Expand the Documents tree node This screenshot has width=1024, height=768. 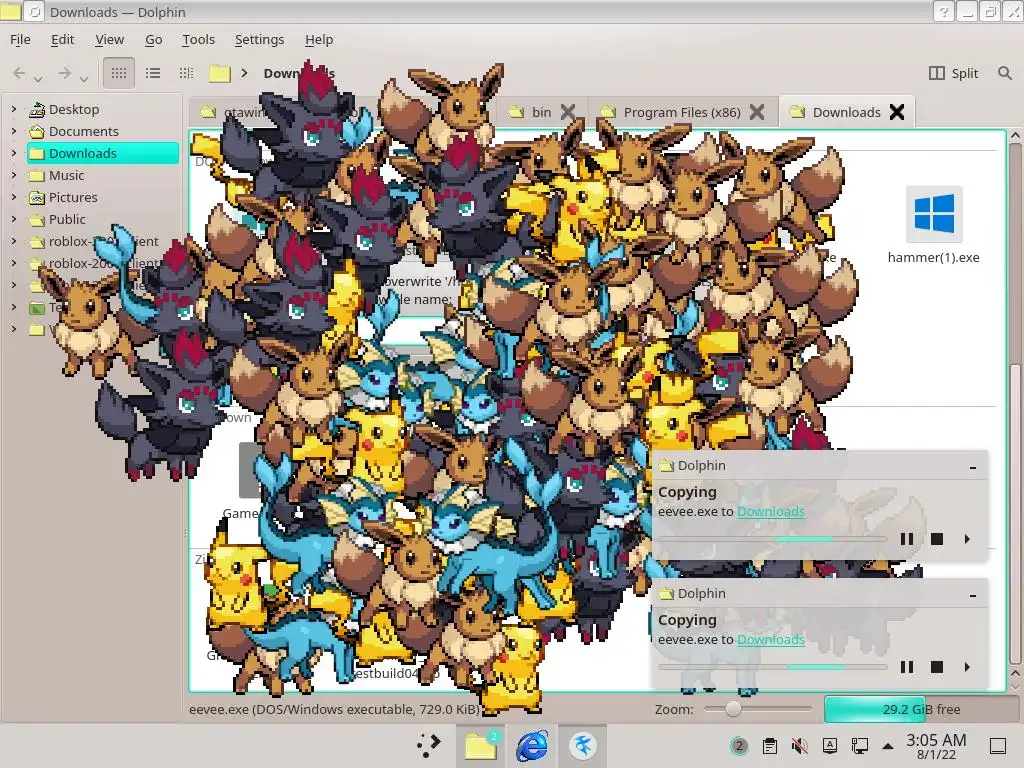click(x=14, y=131)
